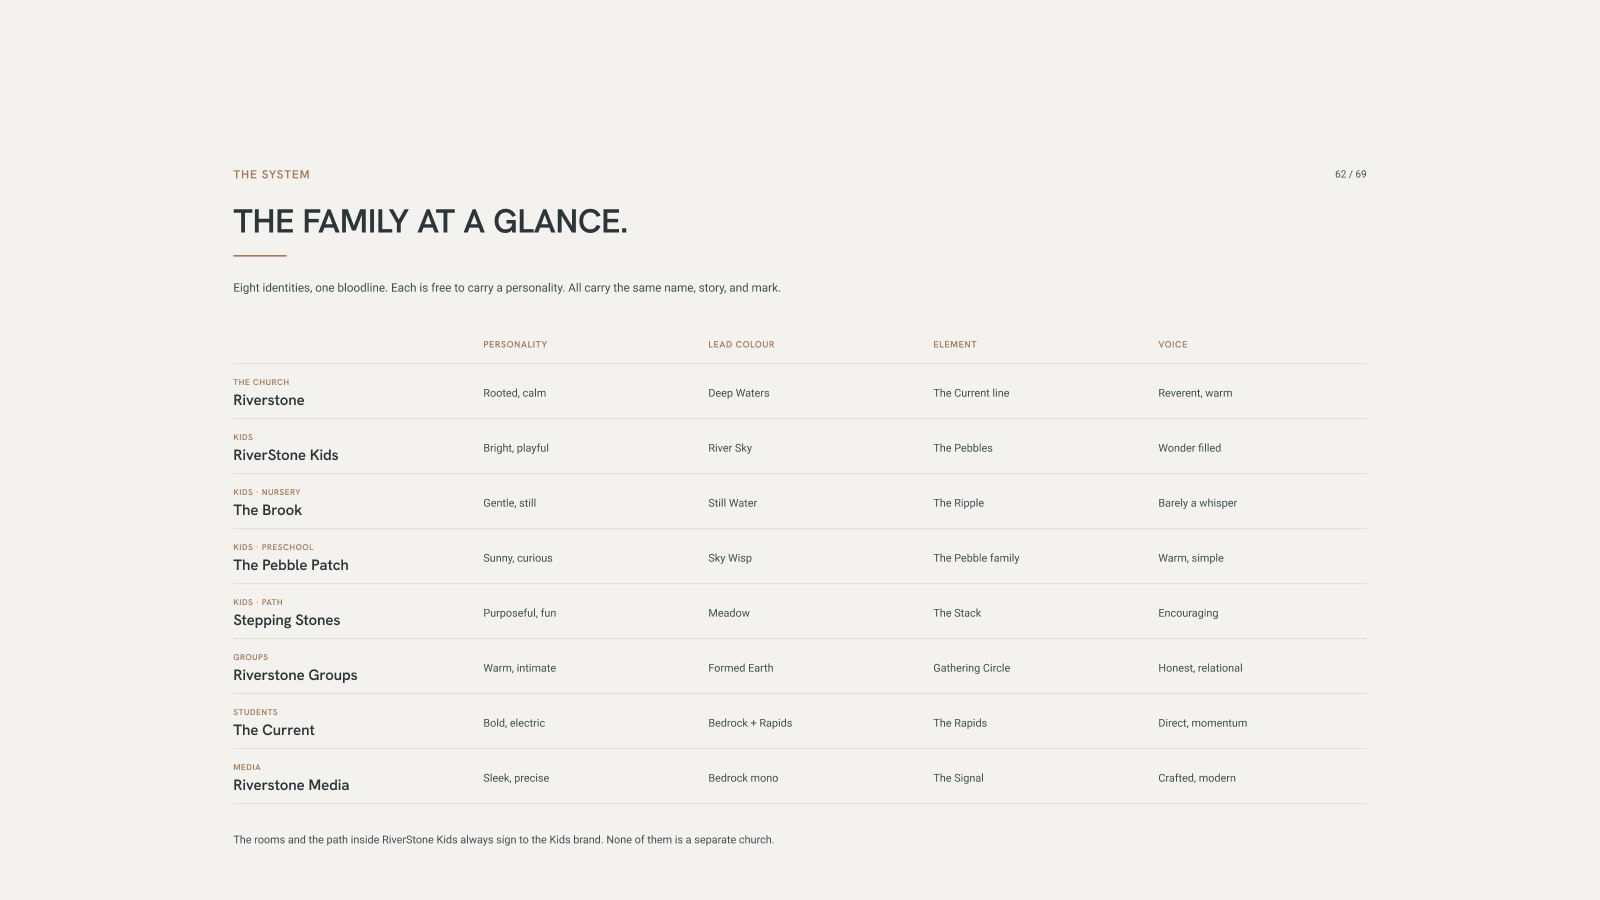Click the 'LEAD COLOUR' column header

click(741, 344)
